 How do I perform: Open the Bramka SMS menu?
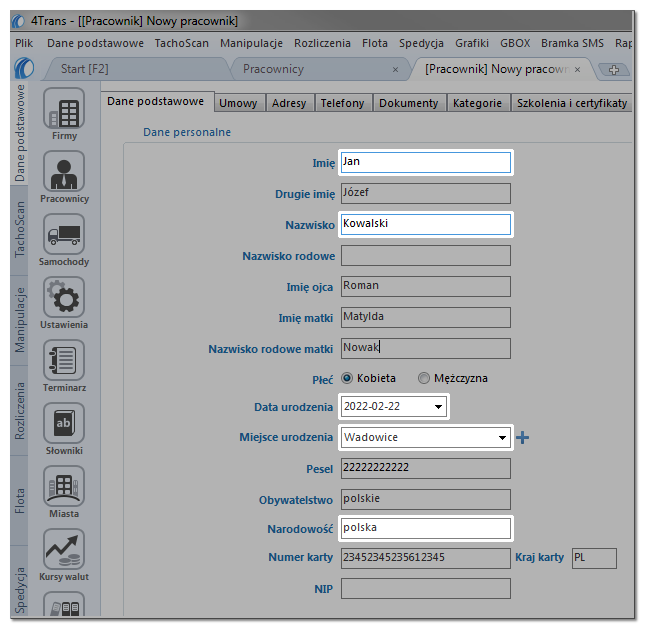pos(572,43)
